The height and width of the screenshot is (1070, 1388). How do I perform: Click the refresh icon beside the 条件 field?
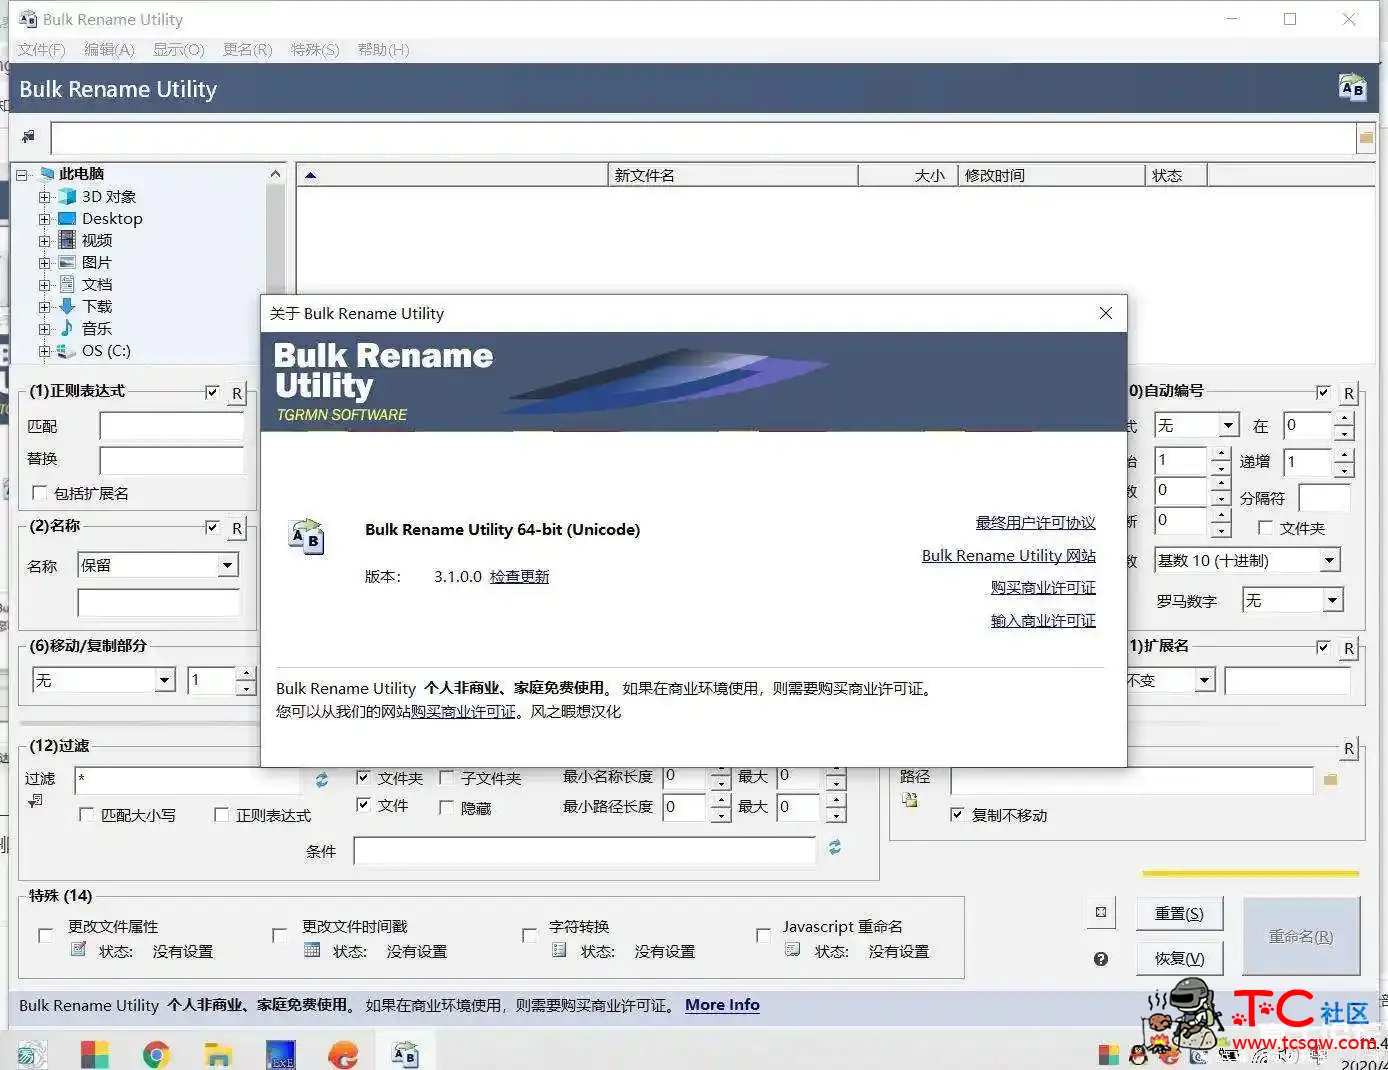point(835,848)
